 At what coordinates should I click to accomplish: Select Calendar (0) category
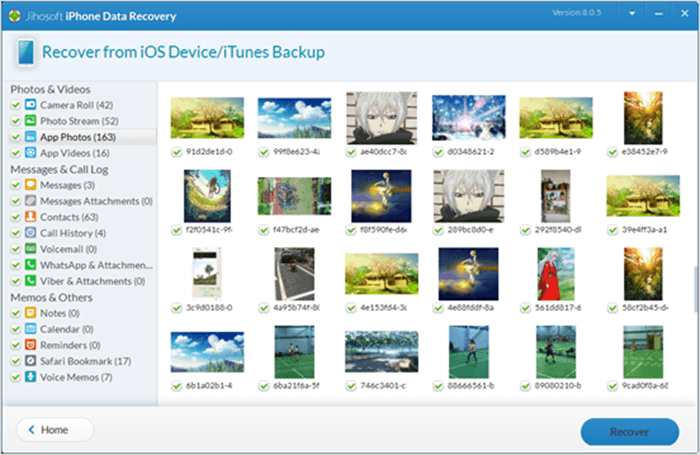[67, 329]
